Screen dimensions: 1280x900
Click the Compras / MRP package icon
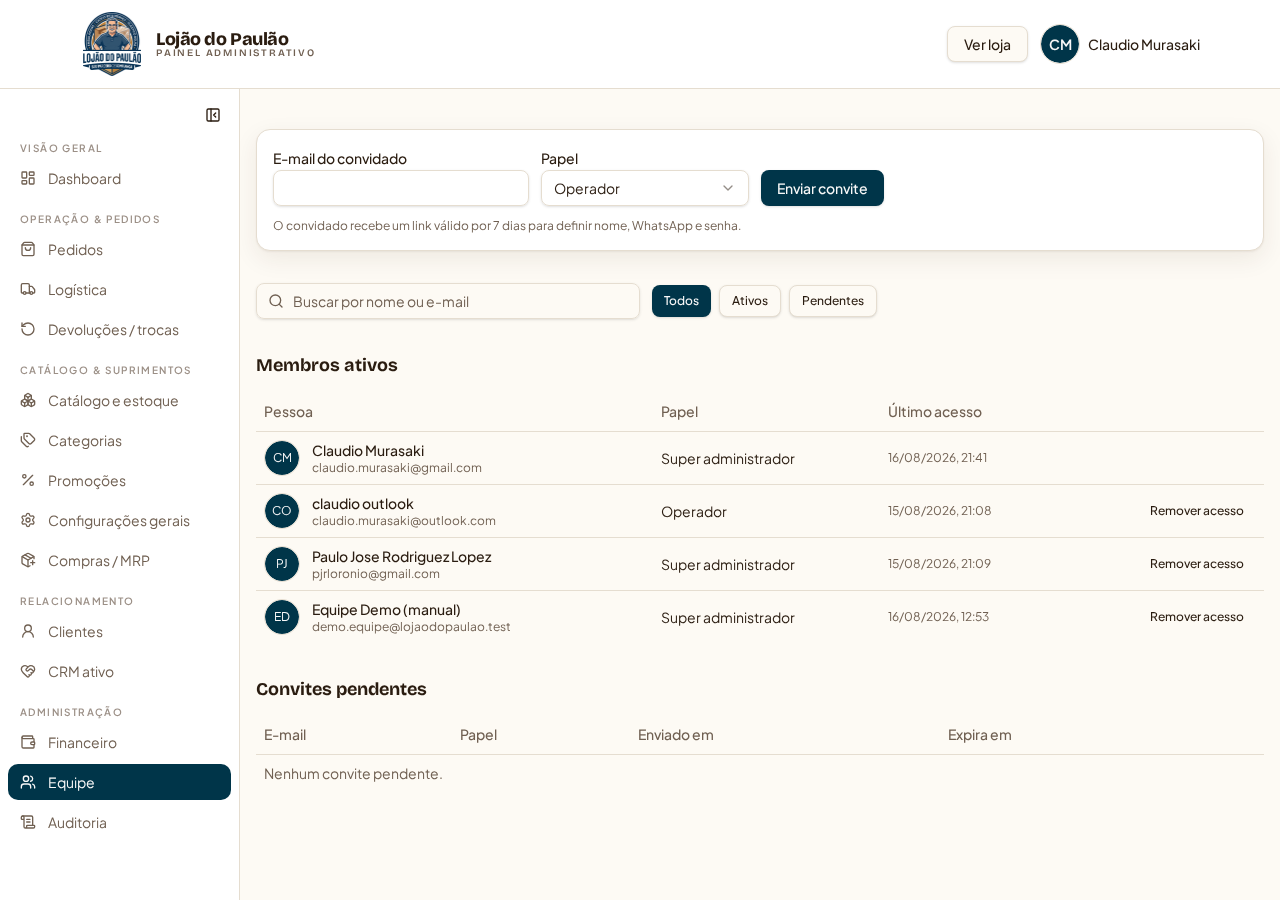click(x=28, y=560)
